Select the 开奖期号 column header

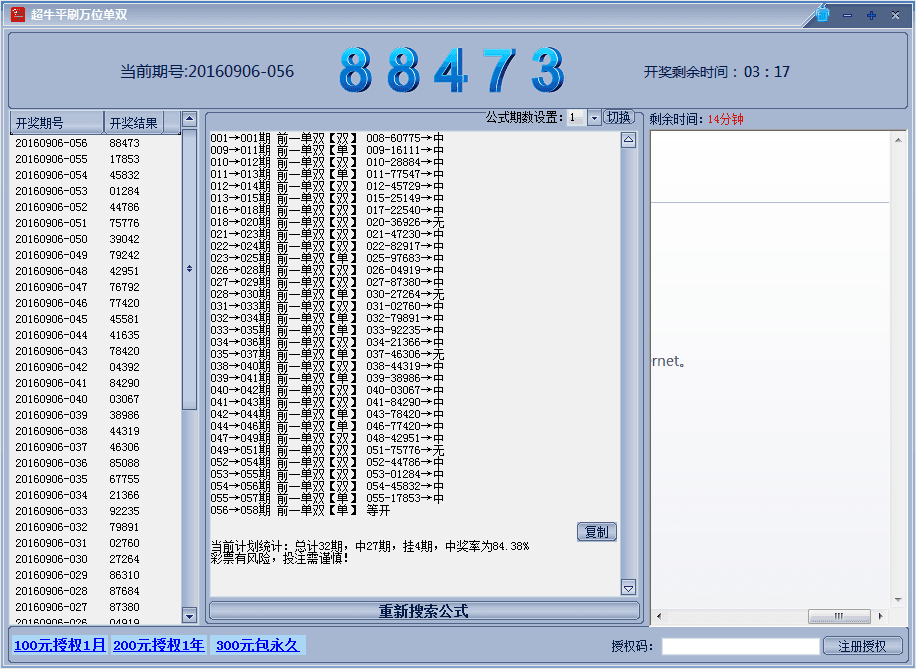tap(57, 123)
